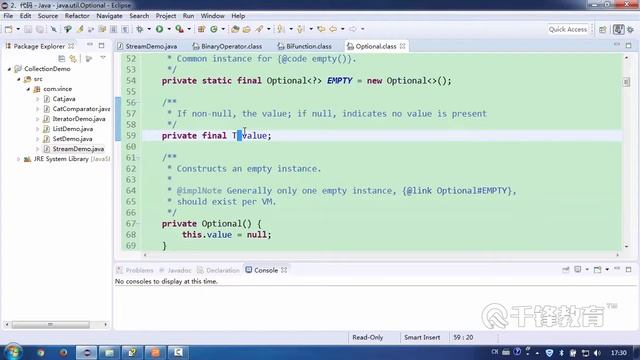
Task: Click the New Java Package icon
Action: [201, 29]
